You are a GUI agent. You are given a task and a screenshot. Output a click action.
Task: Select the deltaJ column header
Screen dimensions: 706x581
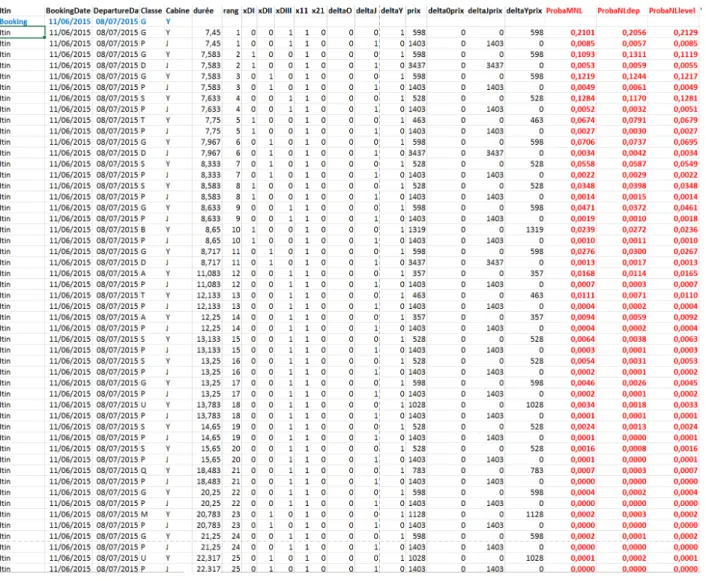366,10
